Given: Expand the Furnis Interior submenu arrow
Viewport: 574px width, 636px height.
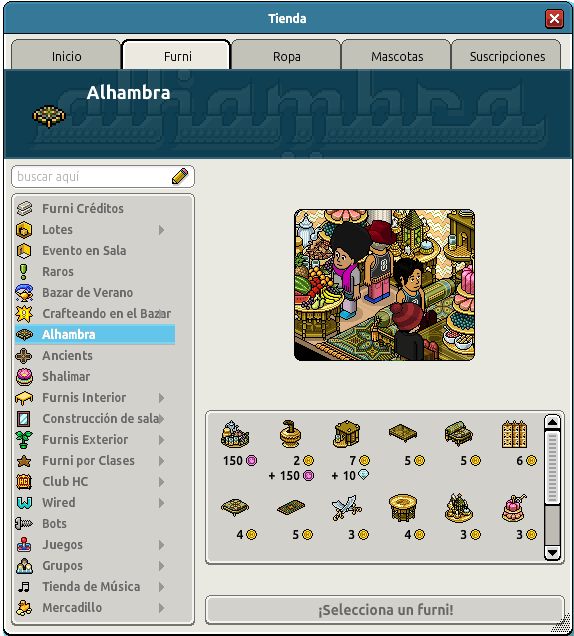Looking at the screenshot, I should point(161,398).
